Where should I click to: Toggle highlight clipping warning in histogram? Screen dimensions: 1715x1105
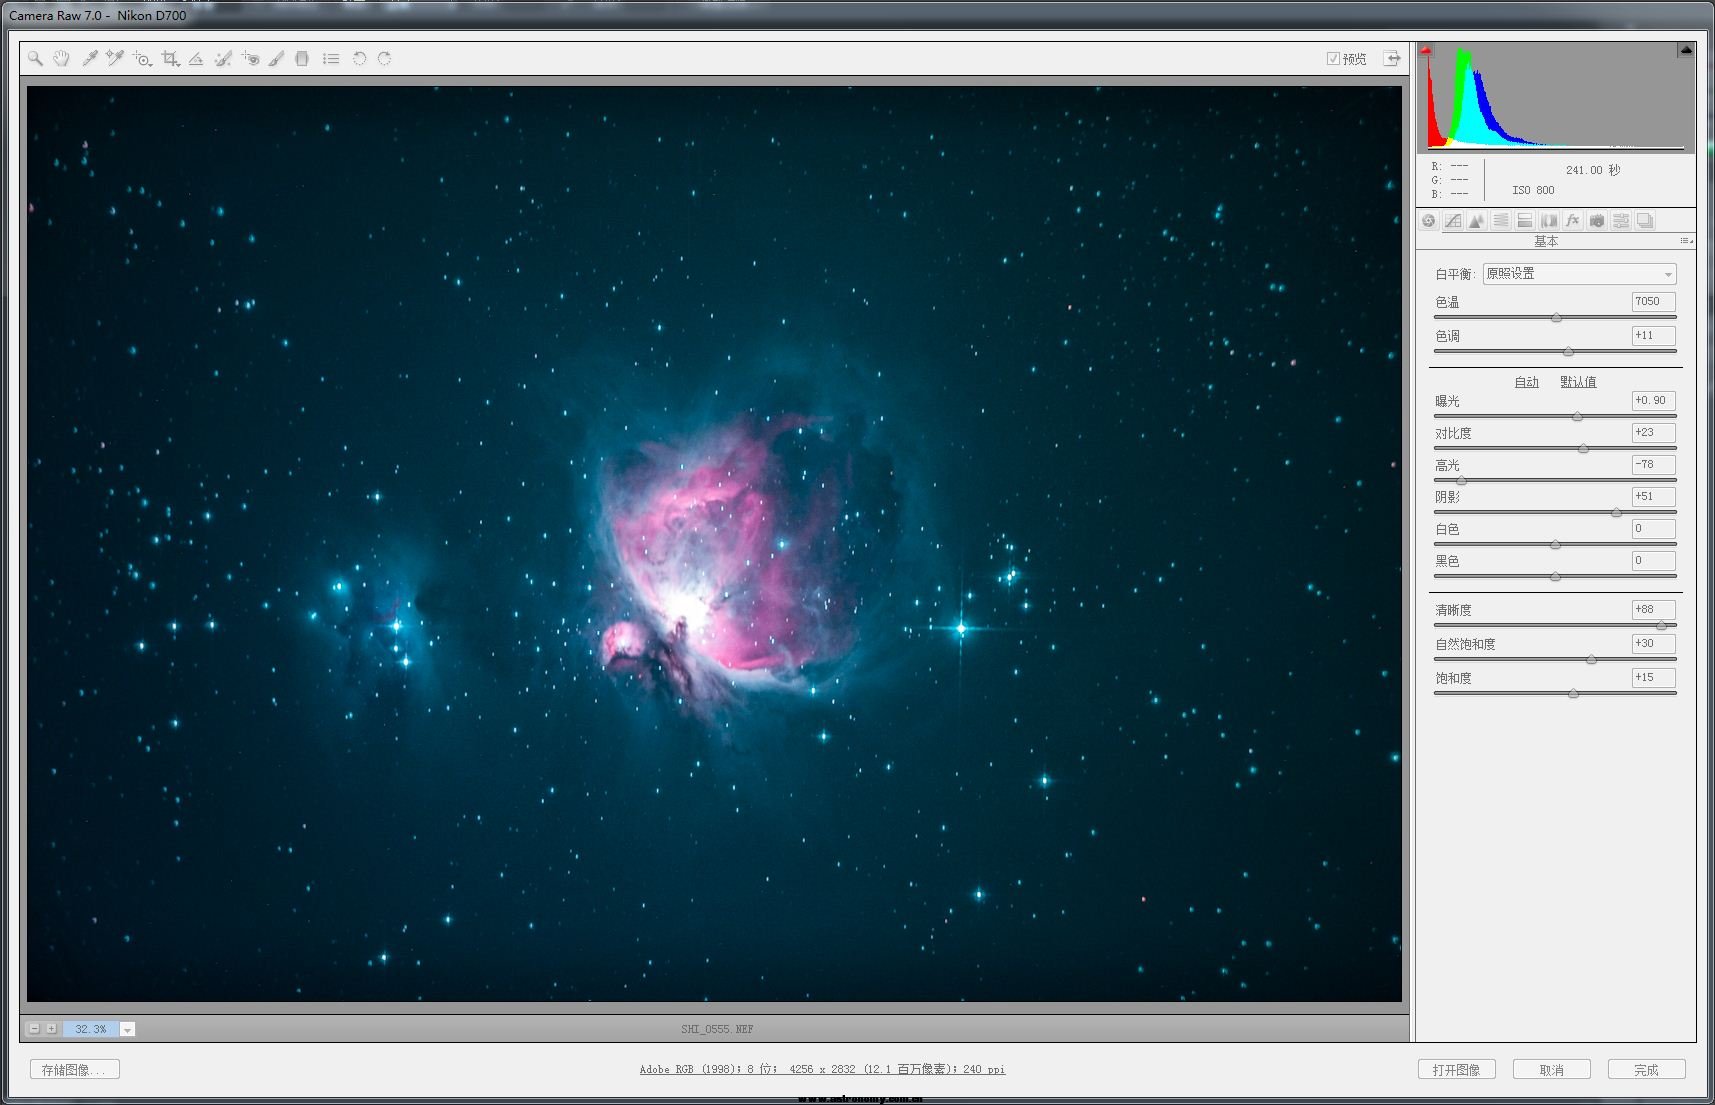[x=1686, y=50]
